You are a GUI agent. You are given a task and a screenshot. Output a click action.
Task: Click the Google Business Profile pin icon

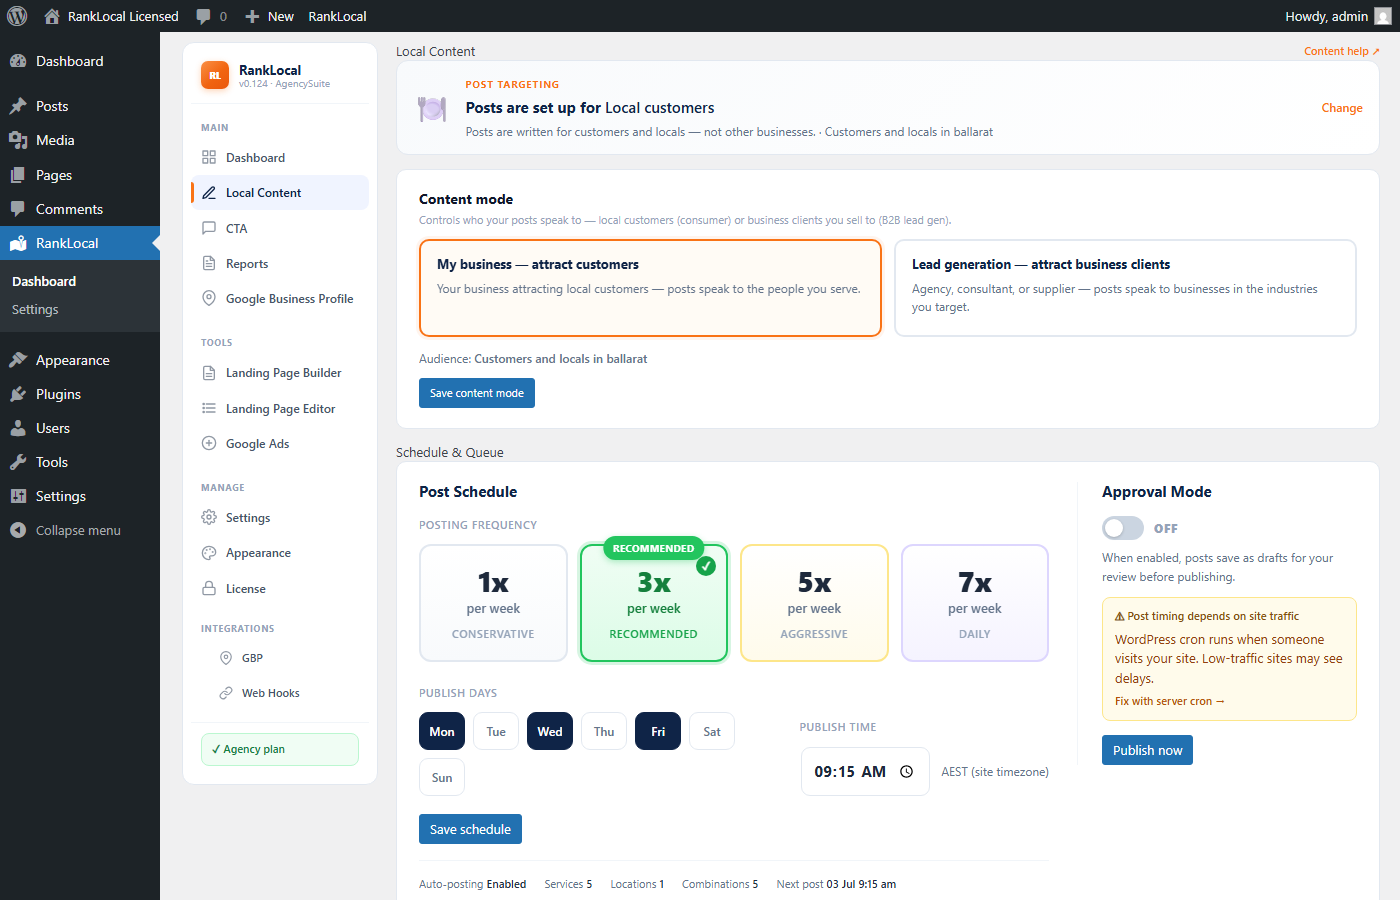tap(209, 298)
